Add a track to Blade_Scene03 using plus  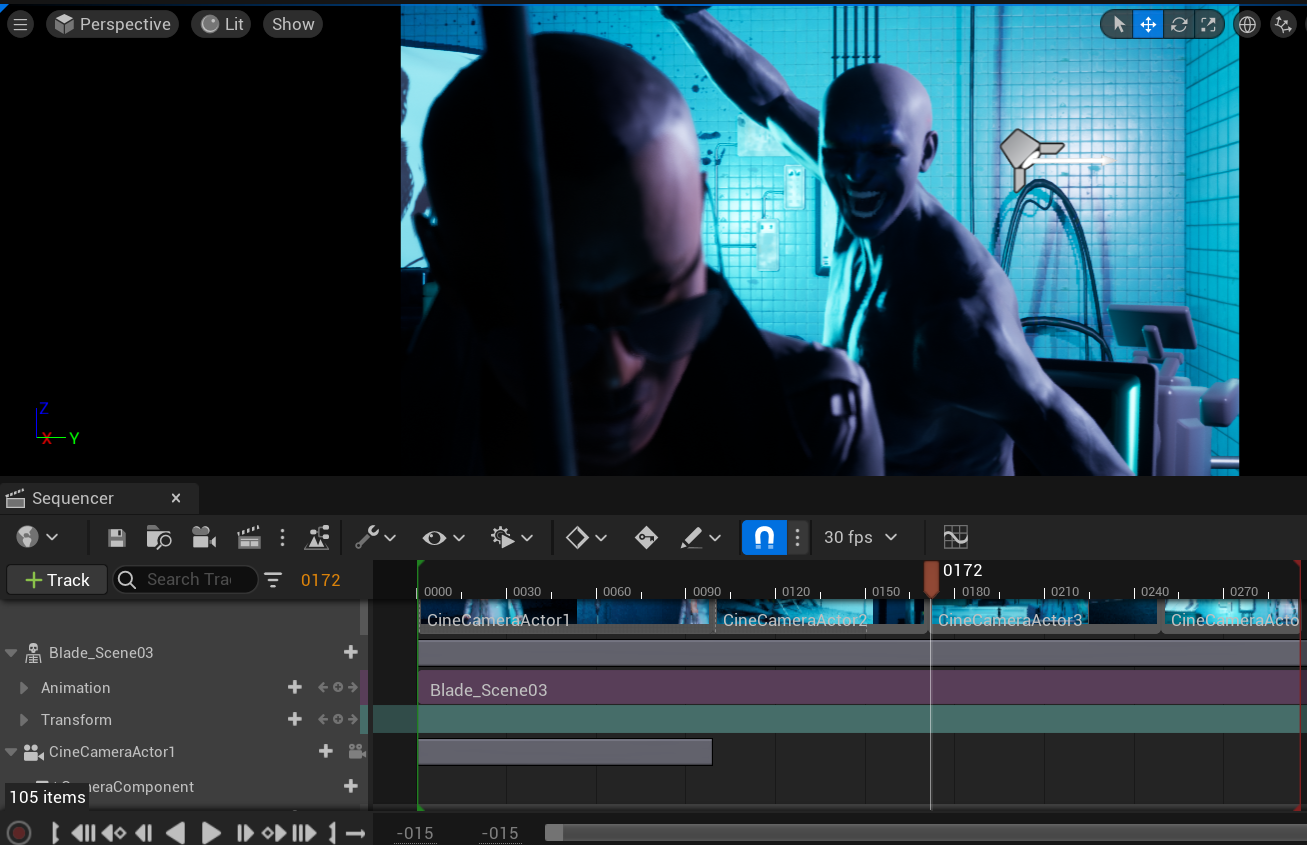(x=351, y=653)
